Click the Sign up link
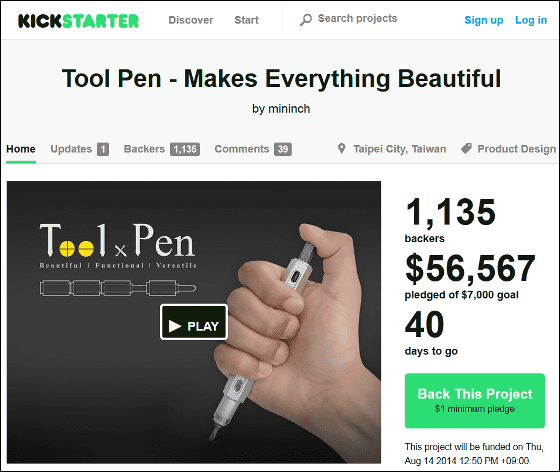This screenshot has width=560, height=472. (x=484, y=20)
